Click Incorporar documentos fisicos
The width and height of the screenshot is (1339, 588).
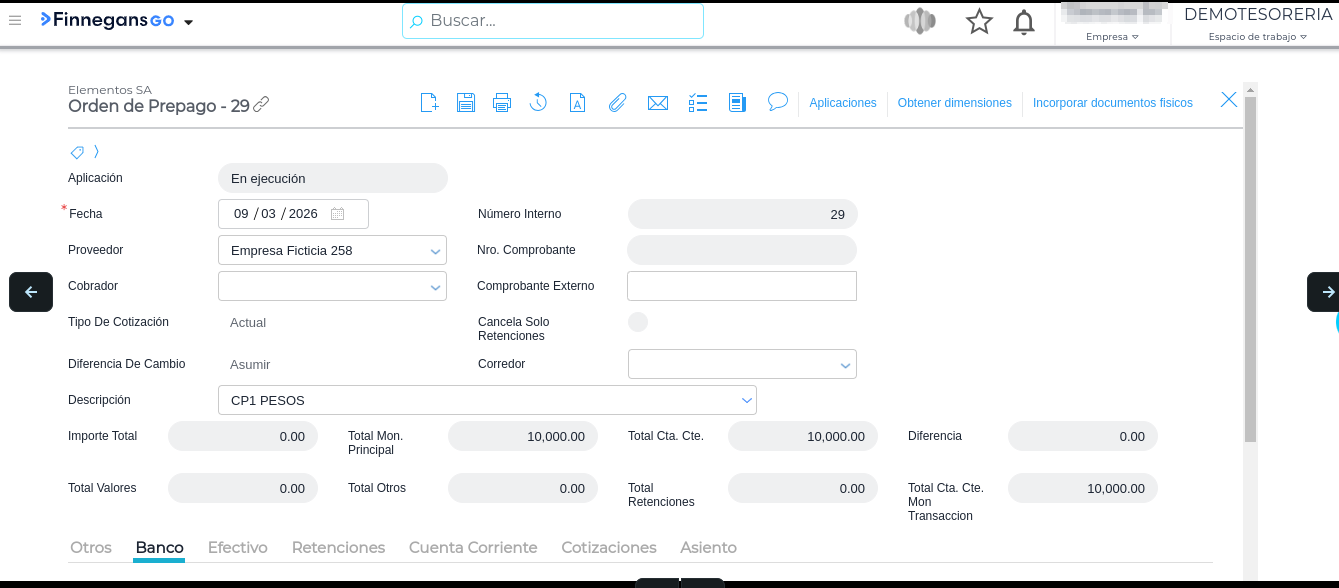tap(1112, 103)
